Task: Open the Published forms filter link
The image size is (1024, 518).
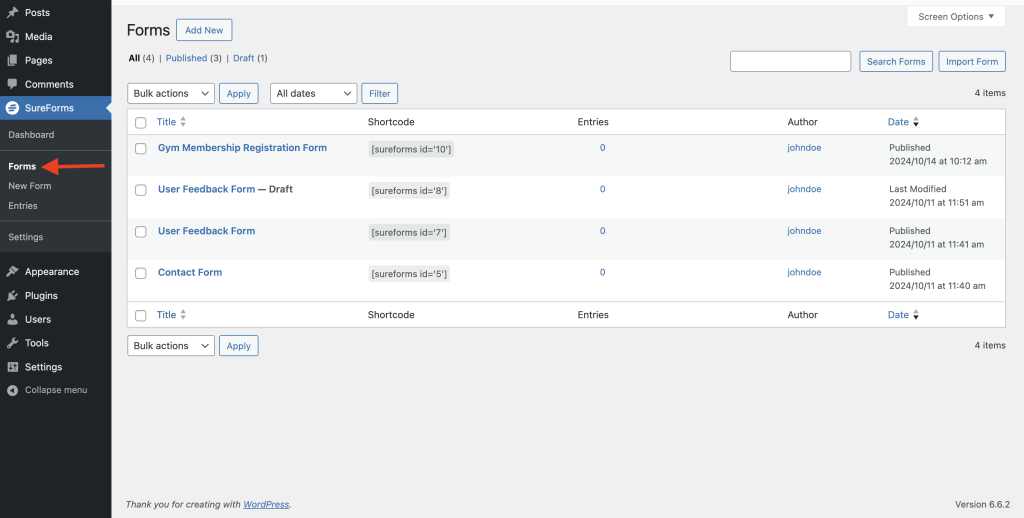Action: pos(186,58)
